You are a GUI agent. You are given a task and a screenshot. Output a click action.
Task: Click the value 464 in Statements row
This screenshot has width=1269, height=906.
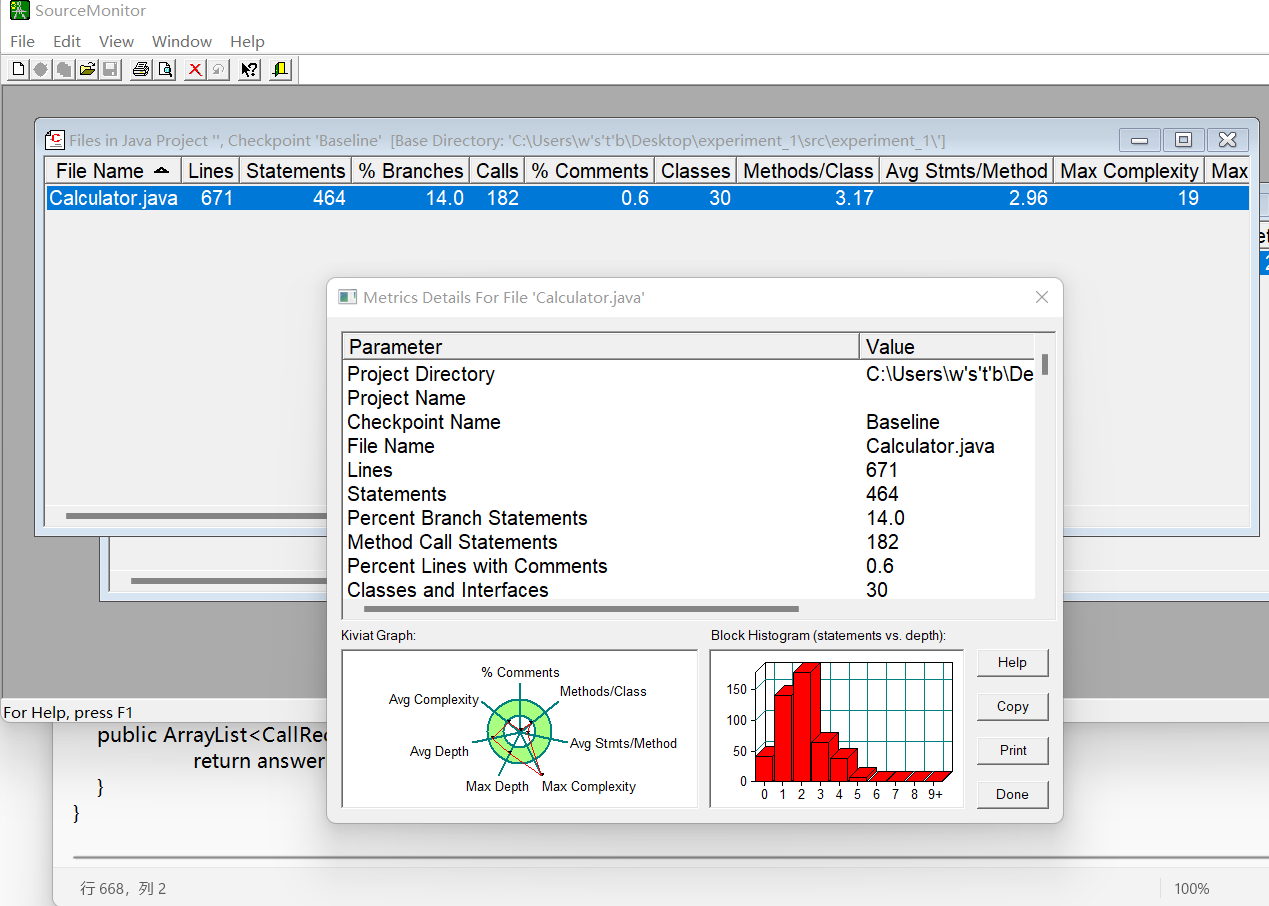[882, 494]
